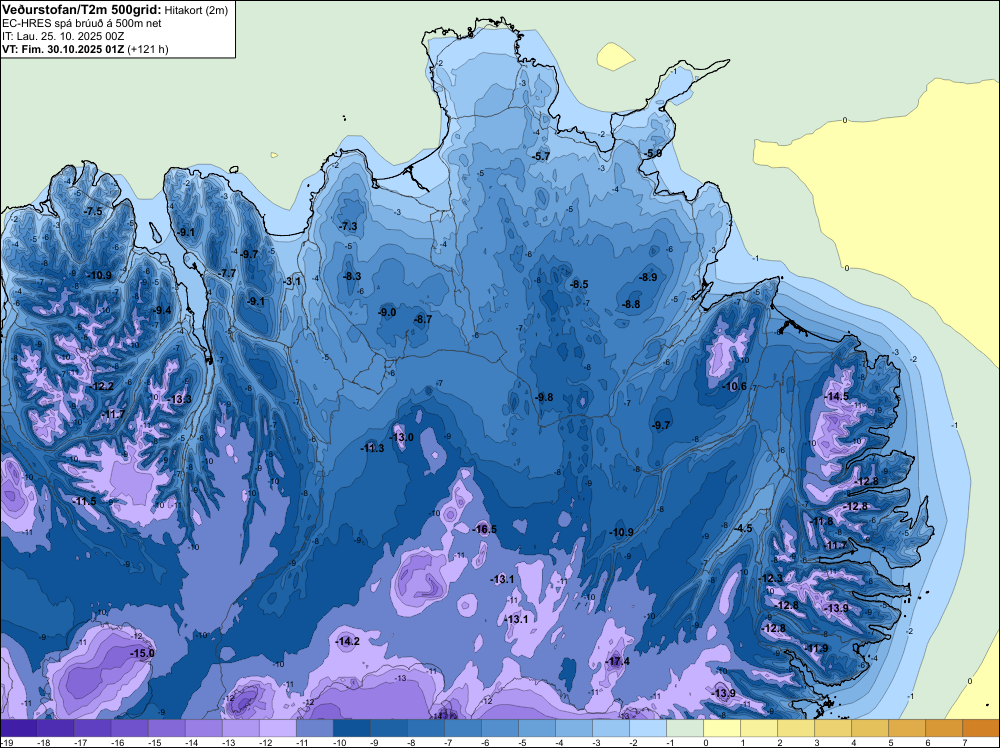Click the '-10.6' temperature label
This screenshot has height=748, width=1000.
click(734, 386)
